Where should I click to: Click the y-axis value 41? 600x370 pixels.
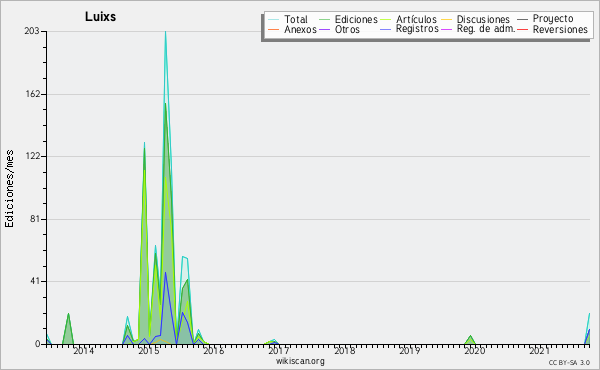tap(35, 281)
